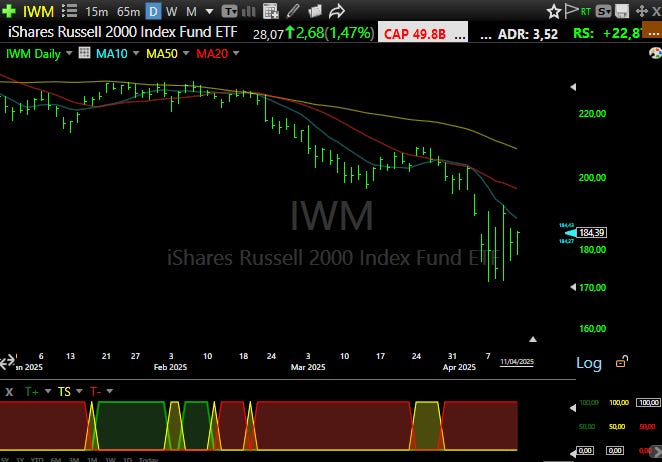This screenshot has width=662, height=462.
Task: Click the boxed 100,00 scale value
Action: tap(648, 402)
